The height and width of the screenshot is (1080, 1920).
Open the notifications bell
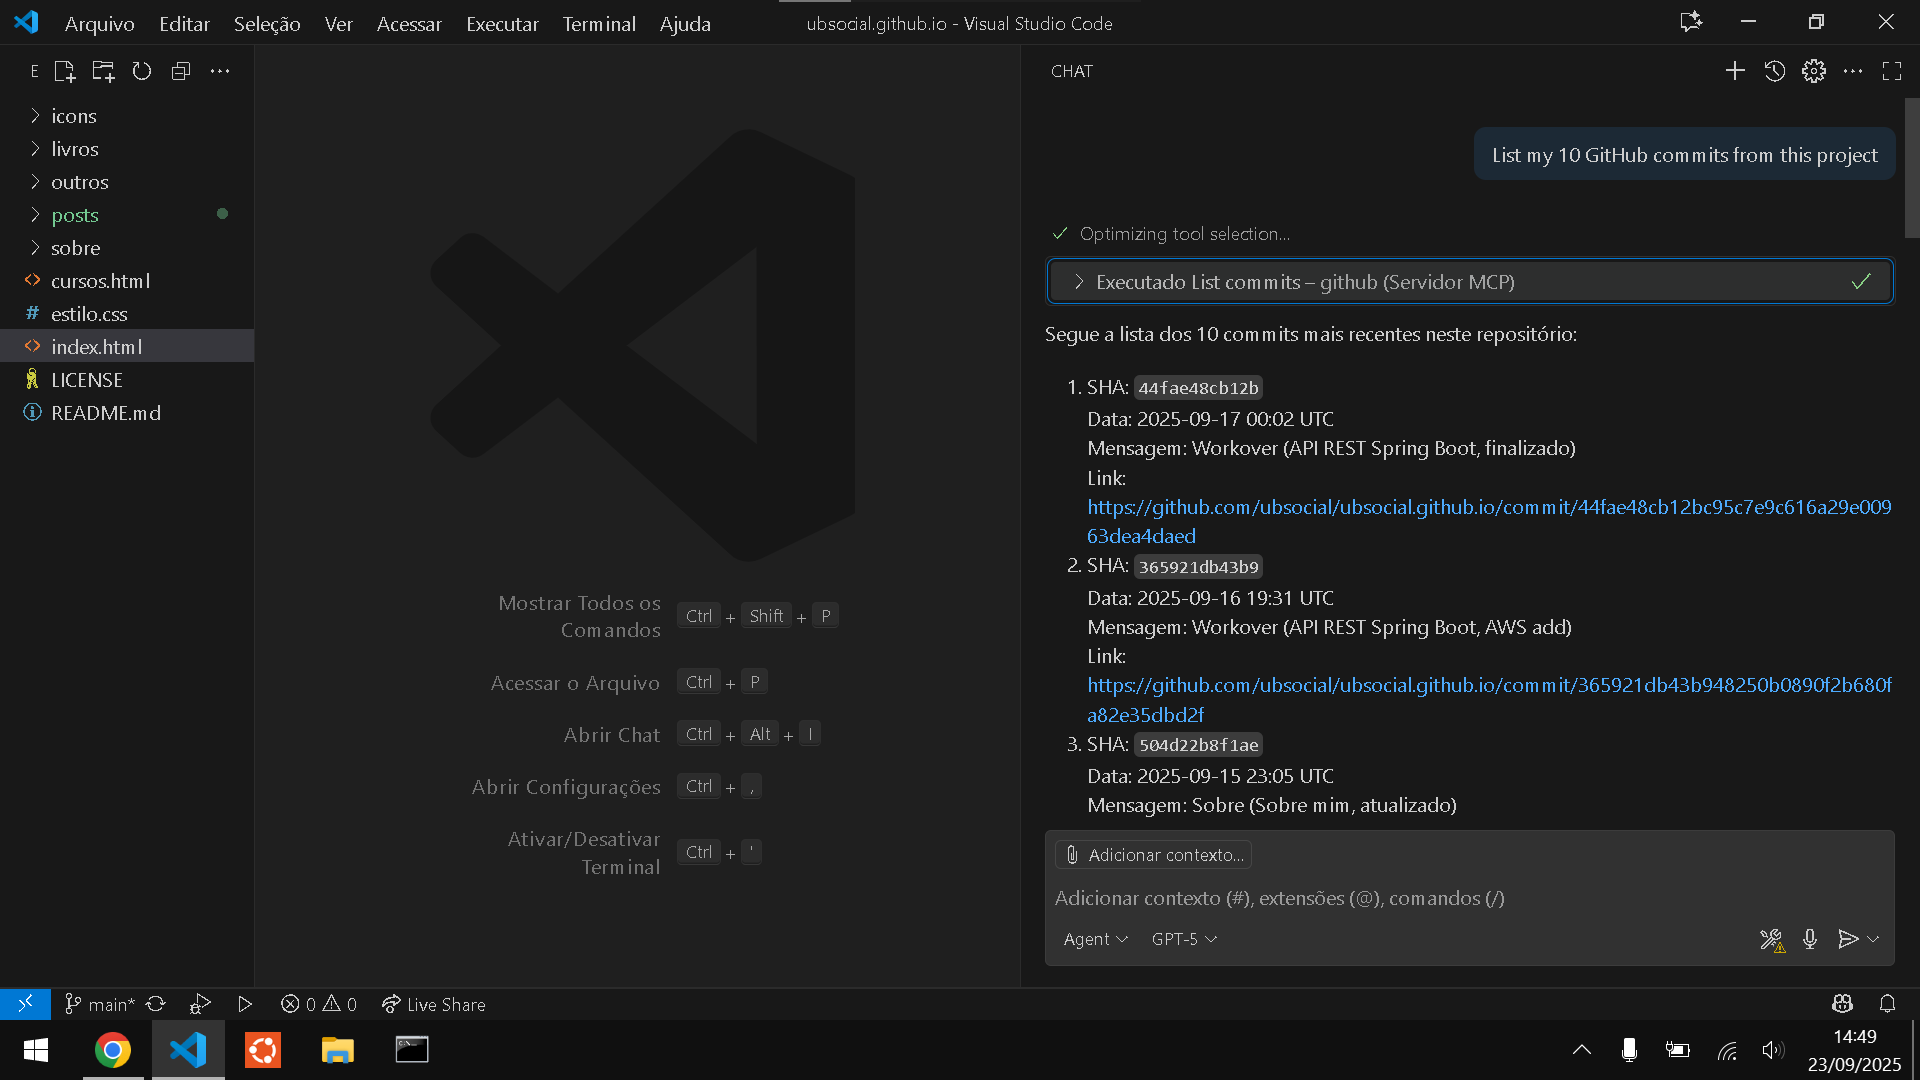(1887, 1003)
